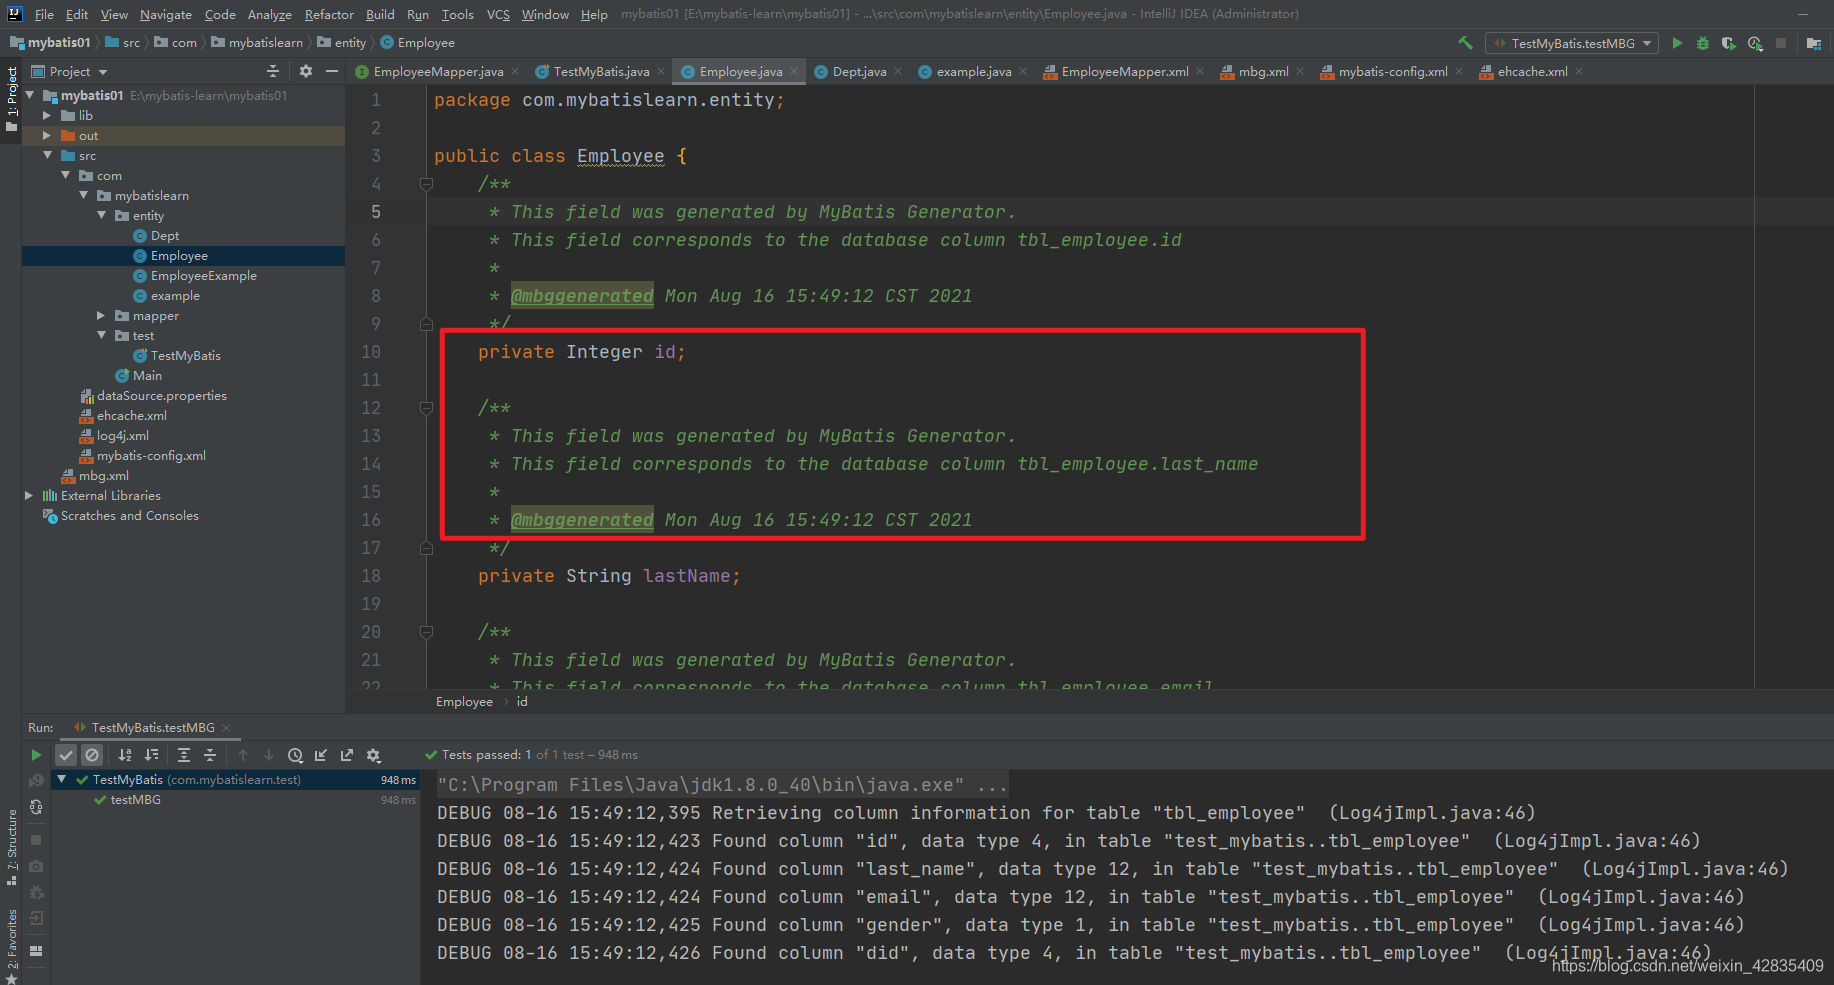Screen dimensions: 1834x985
Task: Click the Run panel layout icon
Action: (x=36, y=951)
